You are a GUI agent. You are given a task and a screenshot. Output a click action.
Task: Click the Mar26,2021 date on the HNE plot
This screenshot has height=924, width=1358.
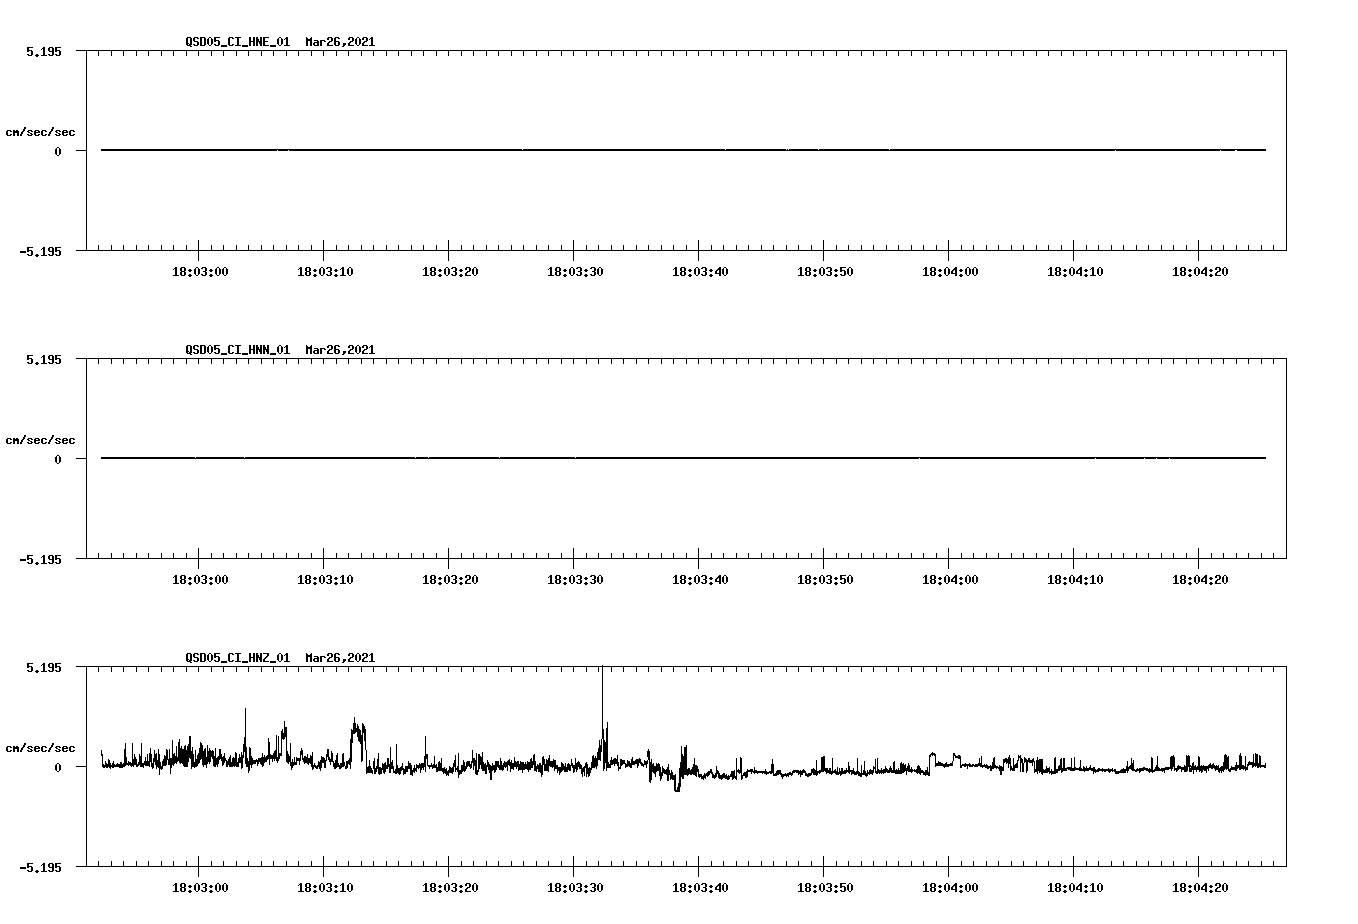pyautogui.click(x=339, y=43)
